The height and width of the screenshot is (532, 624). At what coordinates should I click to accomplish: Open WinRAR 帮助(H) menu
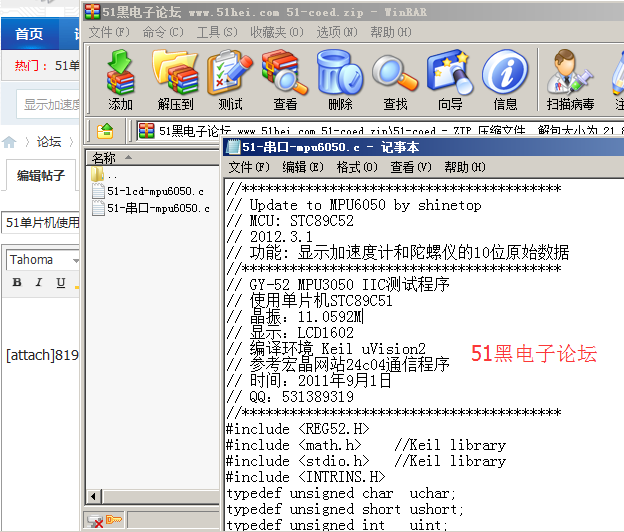391,32
